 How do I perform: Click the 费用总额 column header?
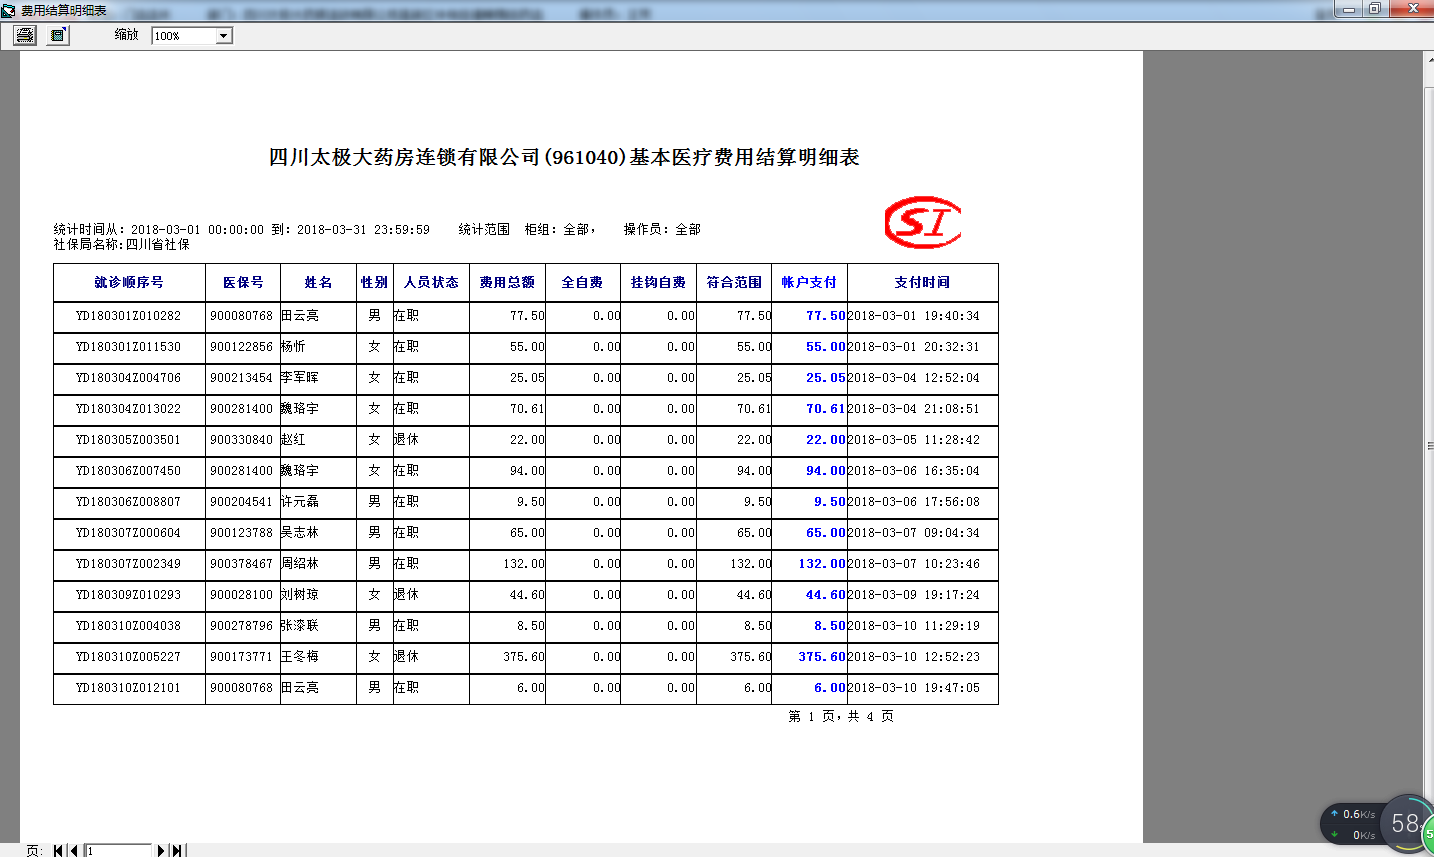(x=507, y=283)
